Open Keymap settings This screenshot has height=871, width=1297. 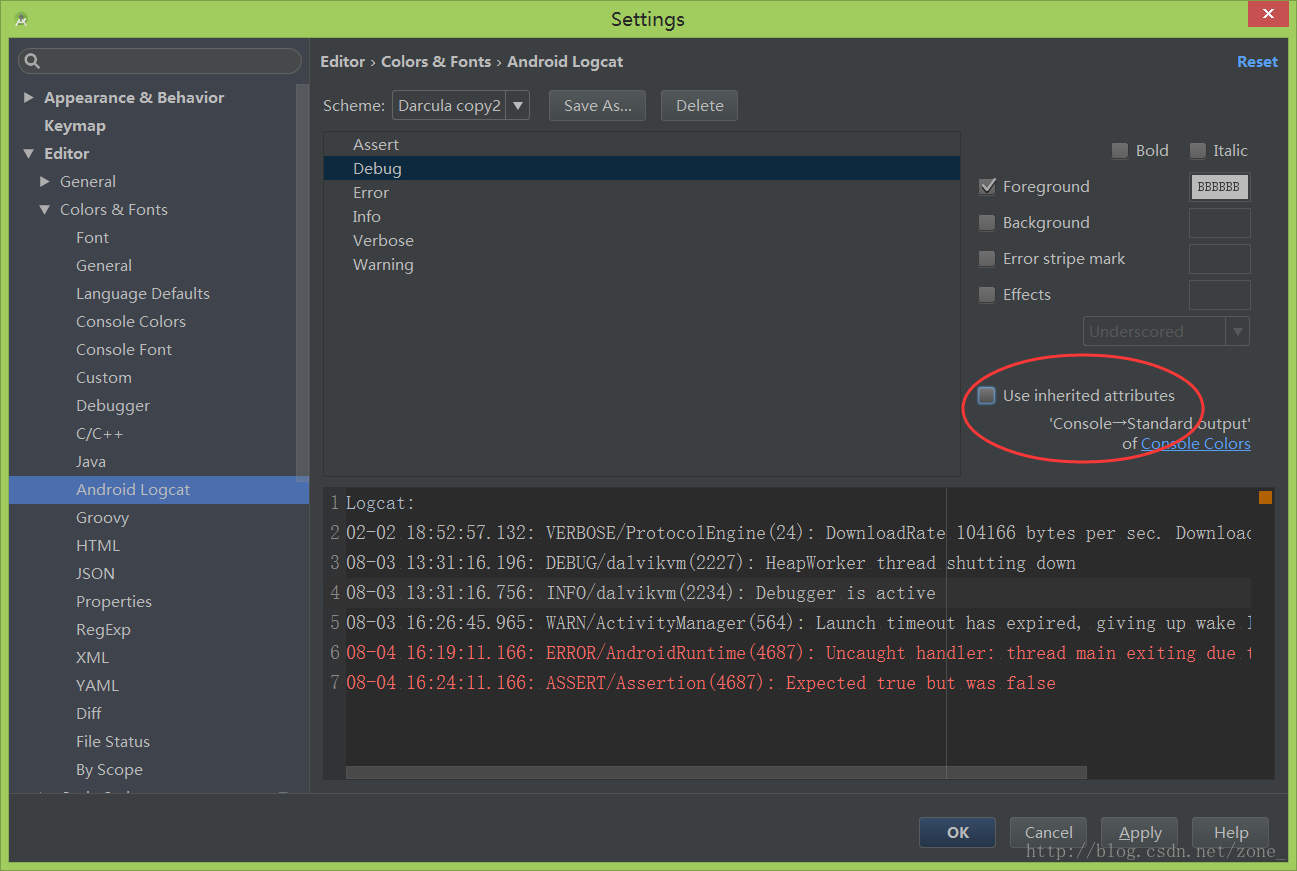tap(75, 126)
